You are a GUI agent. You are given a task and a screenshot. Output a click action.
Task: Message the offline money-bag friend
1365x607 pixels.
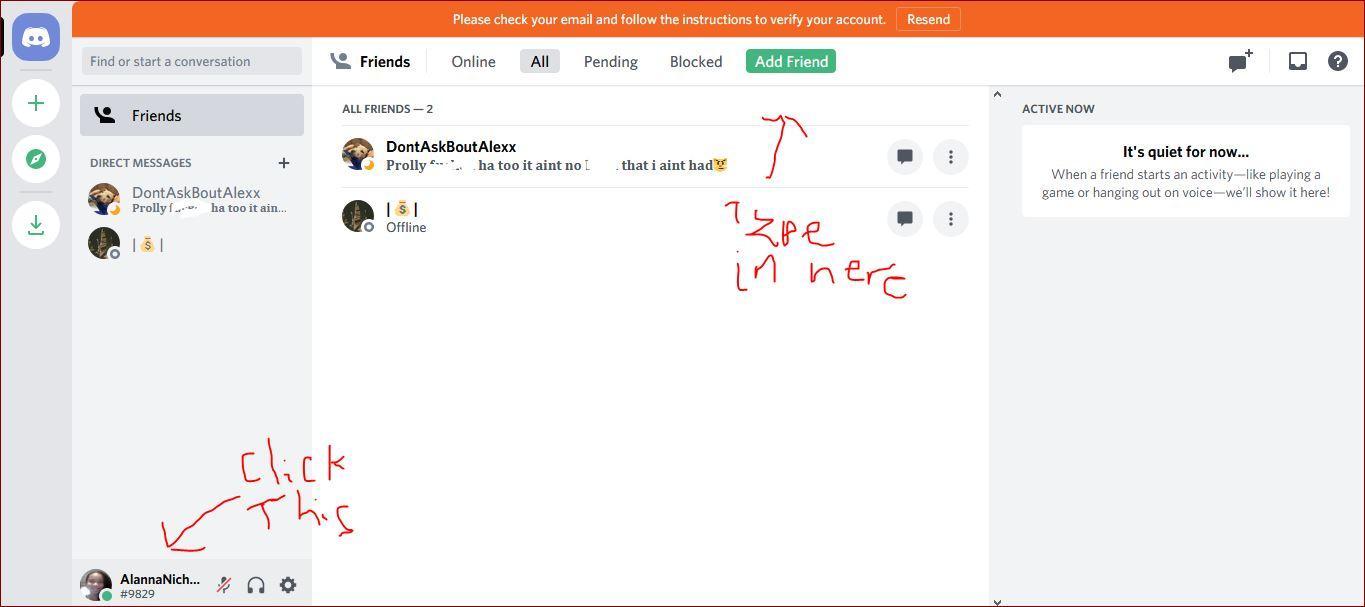click(905, 219)
